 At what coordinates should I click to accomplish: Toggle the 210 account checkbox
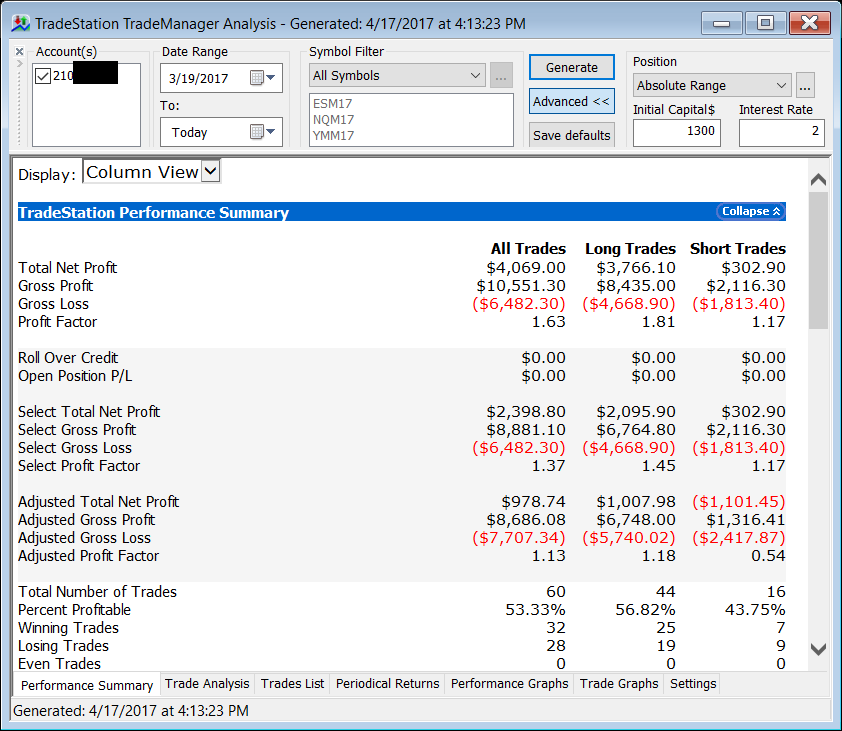(43, 76)
